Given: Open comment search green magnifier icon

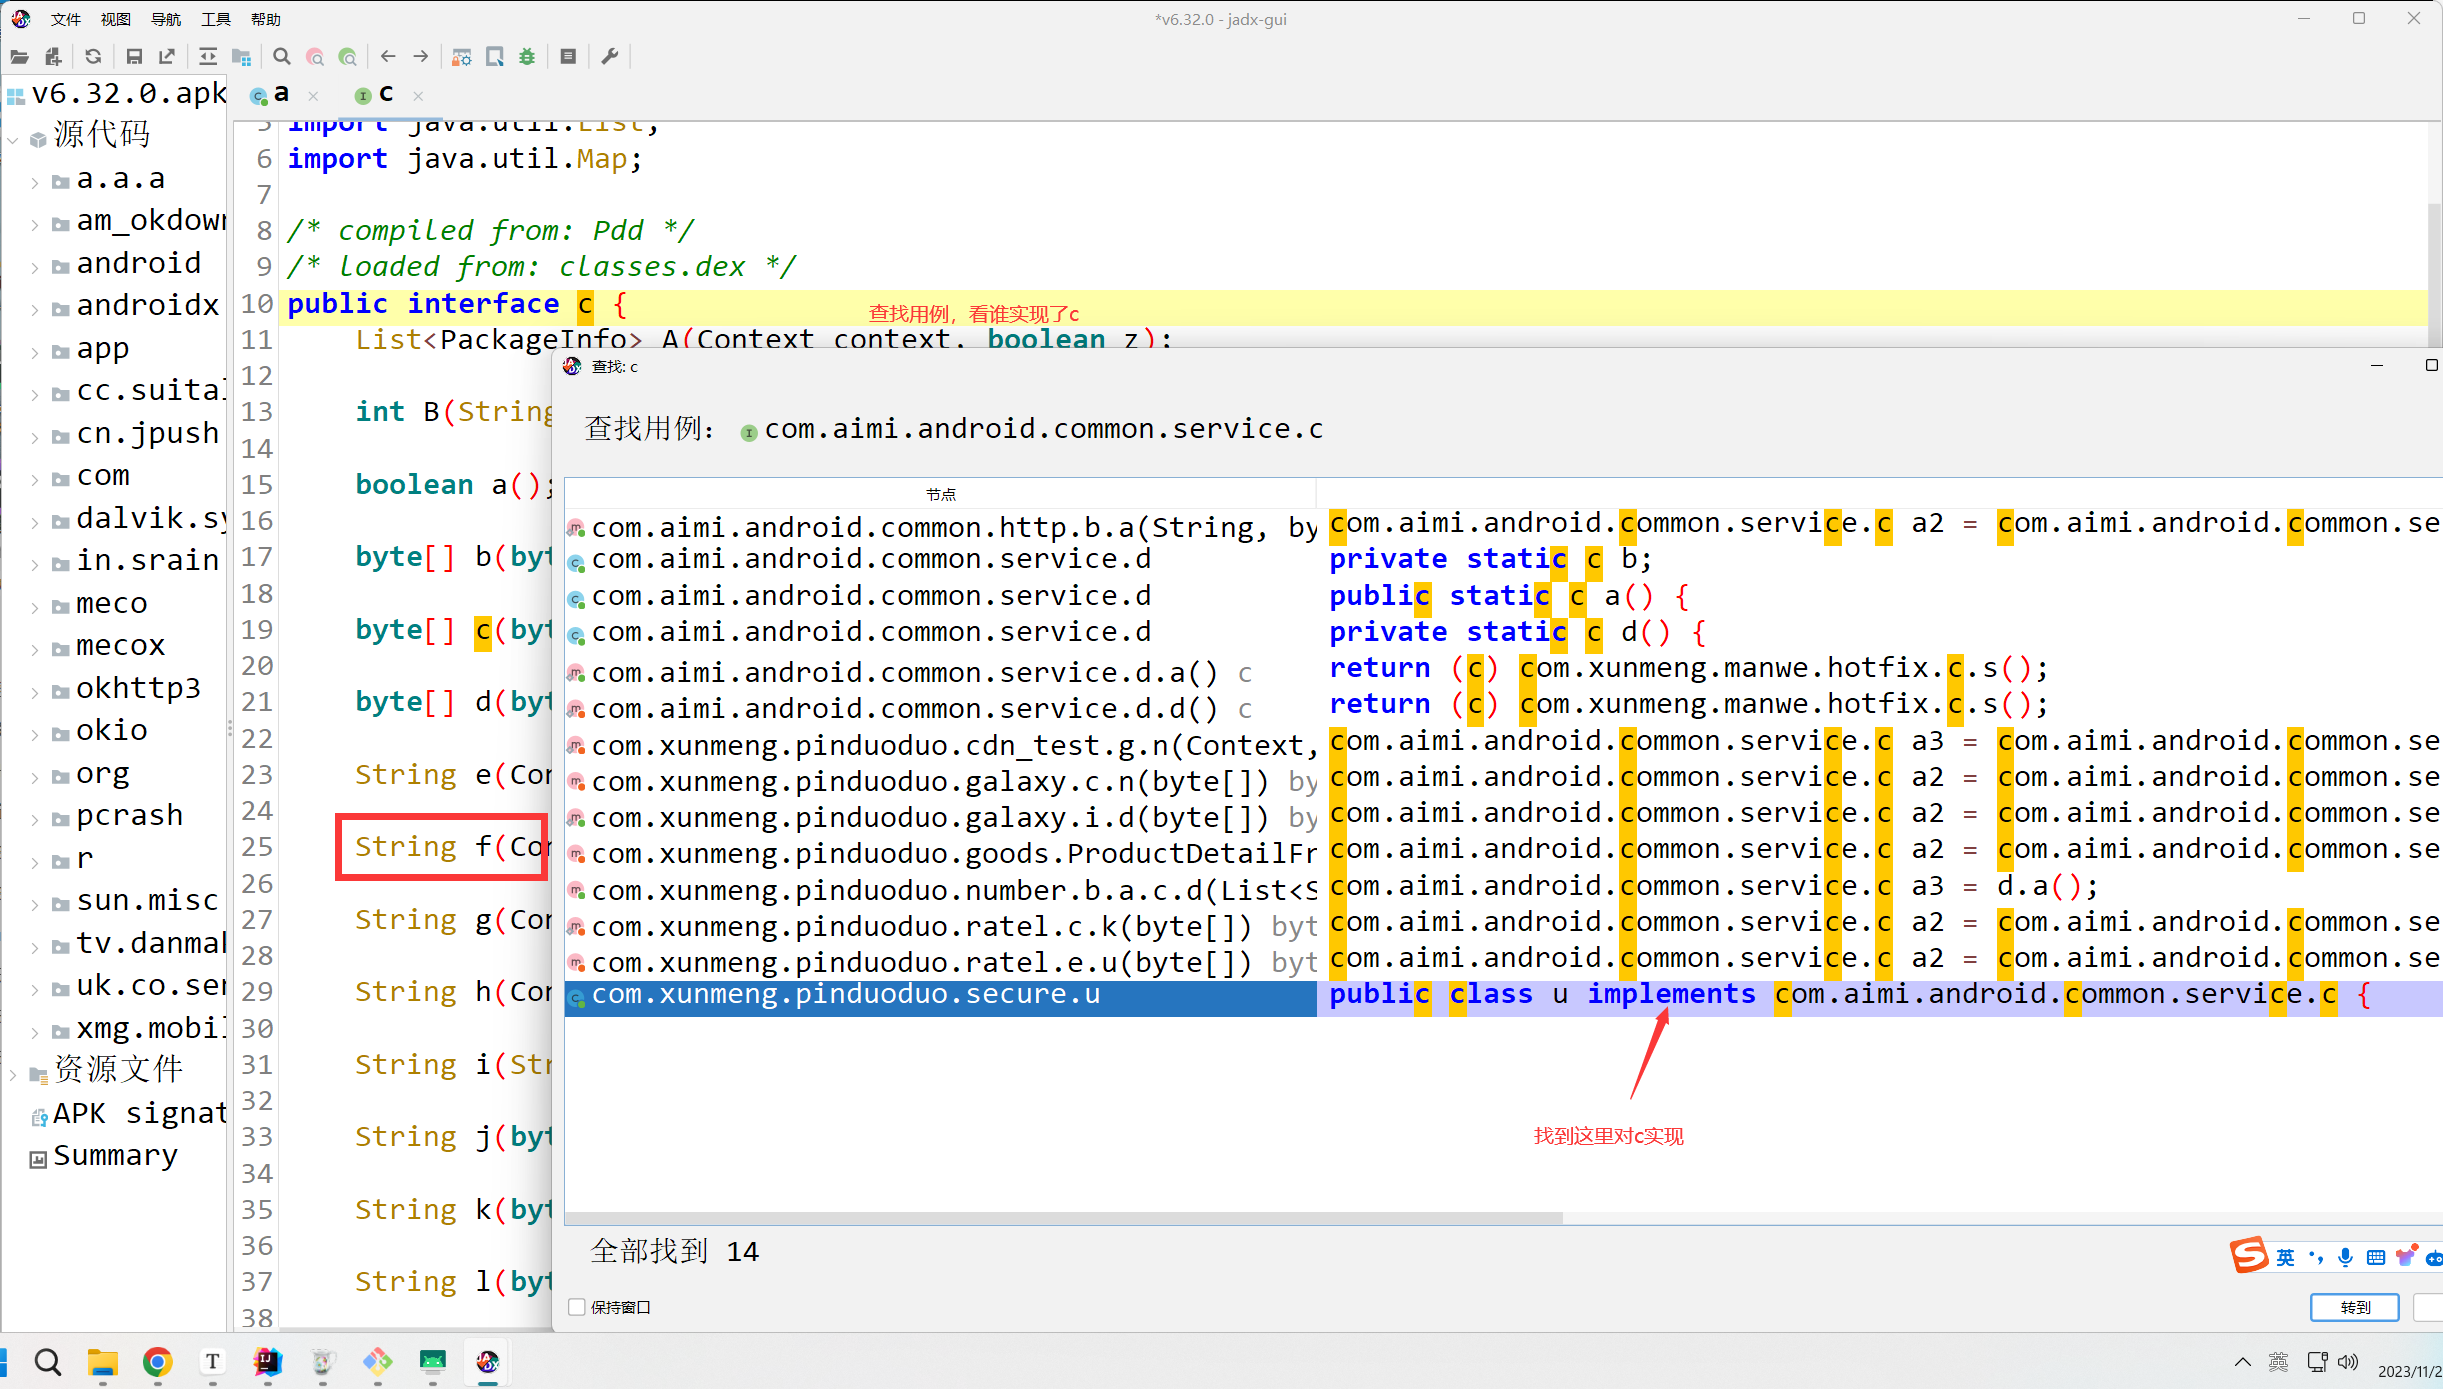Looking at the screenshot, I should (348, 57).
